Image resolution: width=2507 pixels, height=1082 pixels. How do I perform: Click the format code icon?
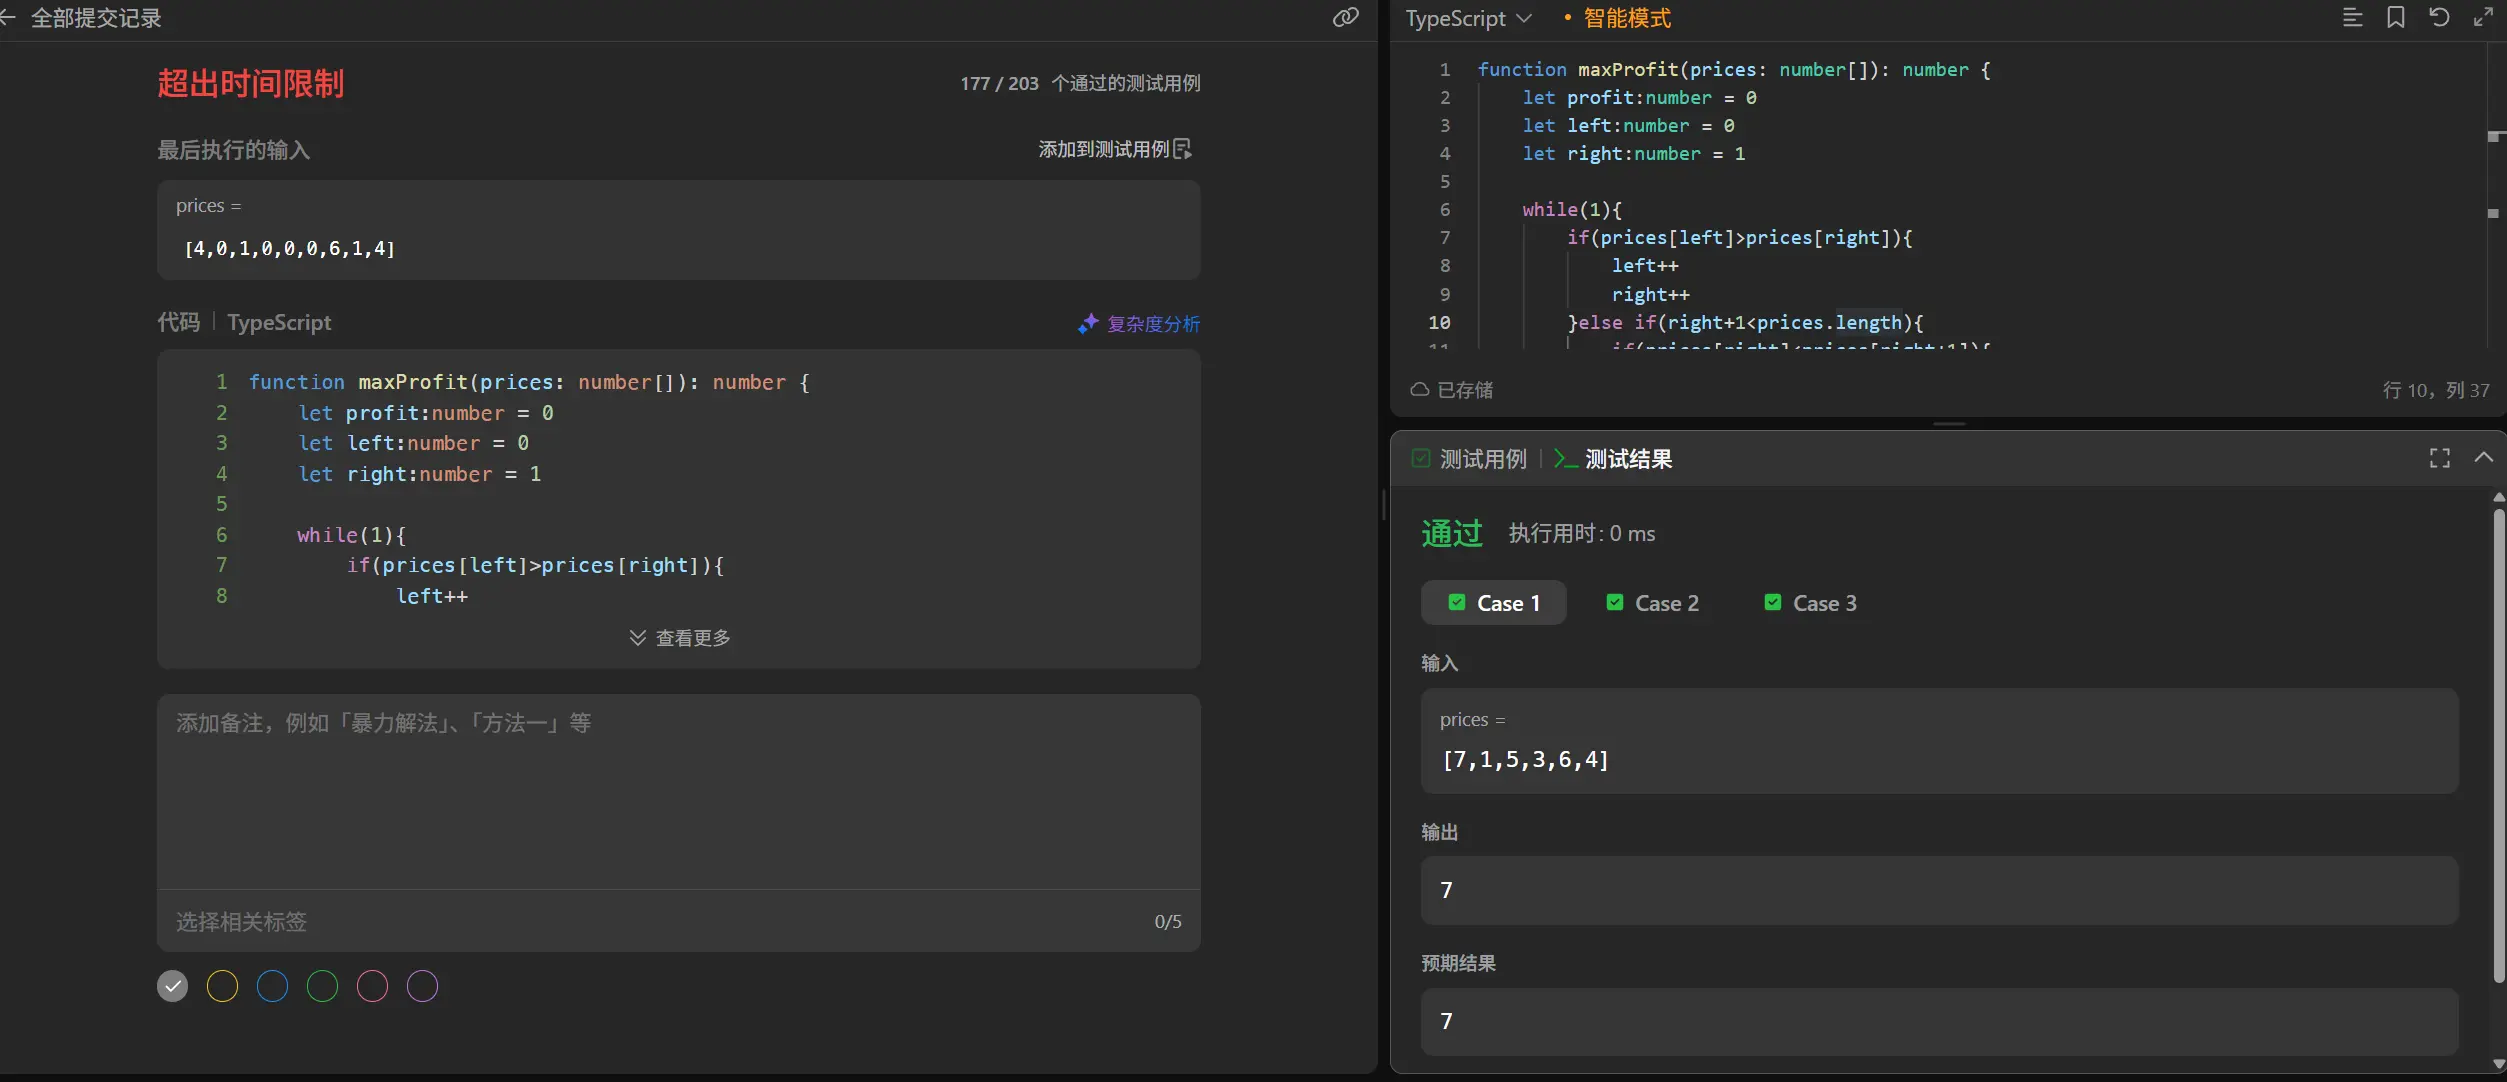coord(2352,17)
